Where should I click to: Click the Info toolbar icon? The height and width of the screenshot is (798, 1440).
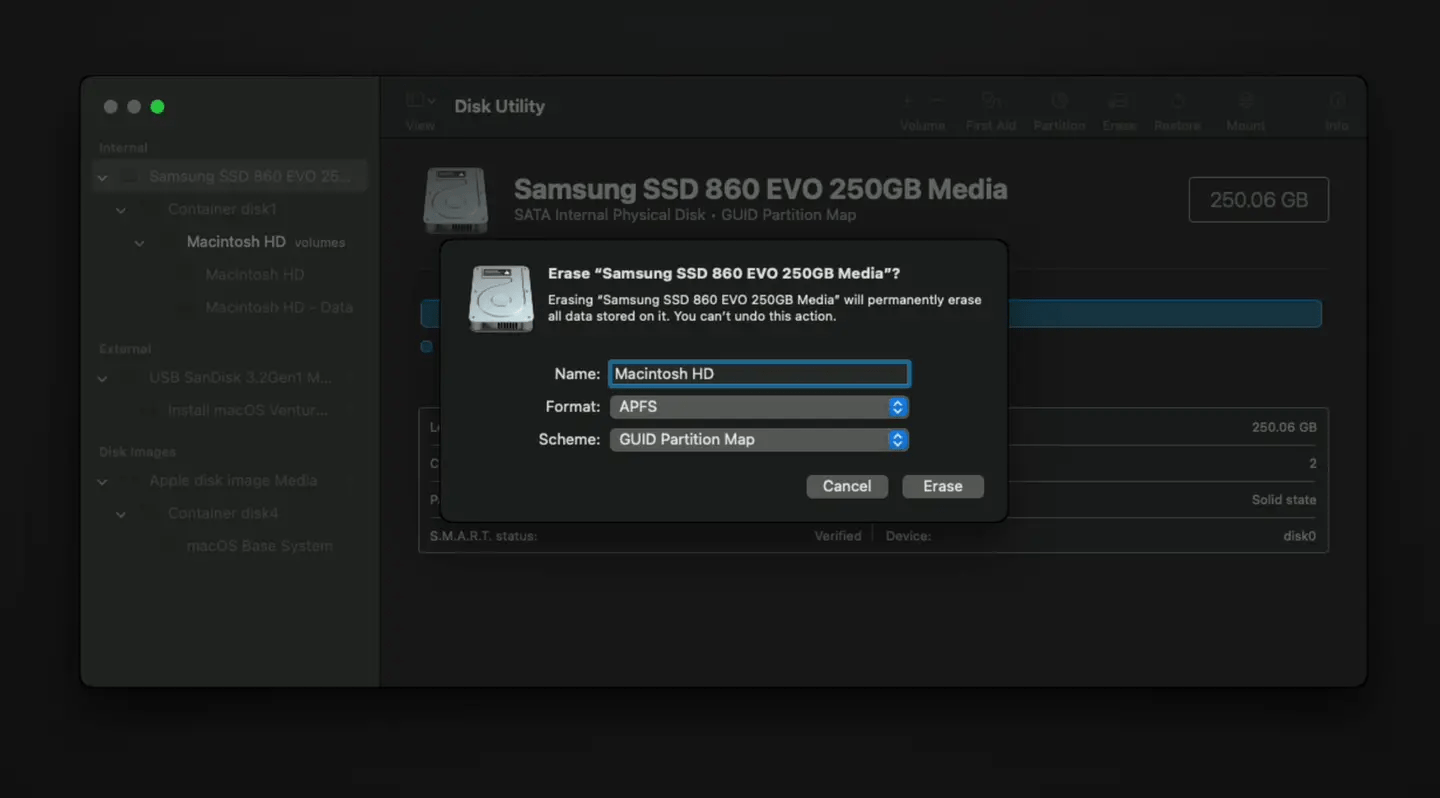(1337, 101)
